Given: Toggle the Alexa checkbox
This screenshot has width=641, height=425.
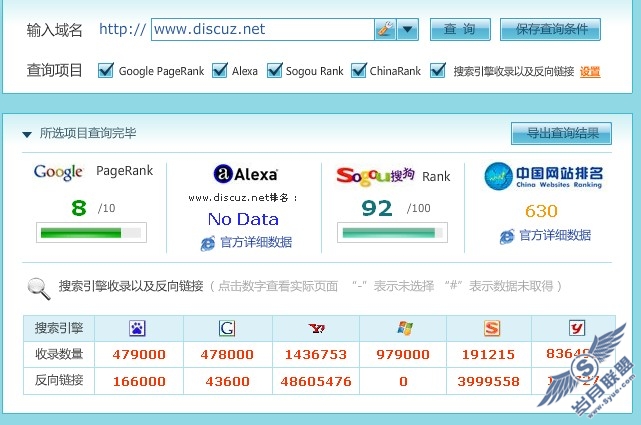Looking at the screenshot, I should (220, 70).
